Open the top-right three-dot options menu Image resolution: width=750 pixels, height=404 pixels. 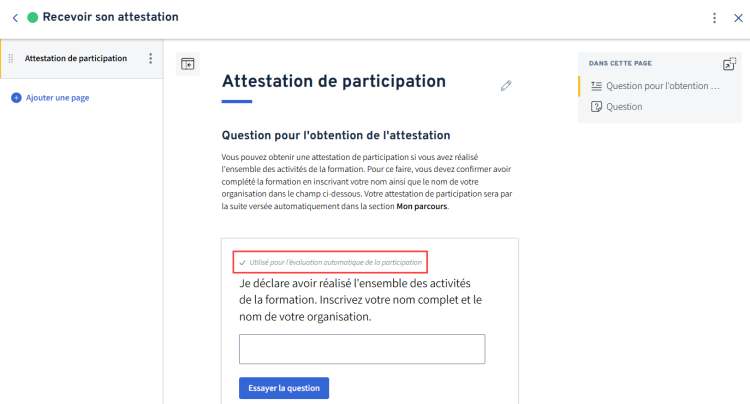[714, 18]
